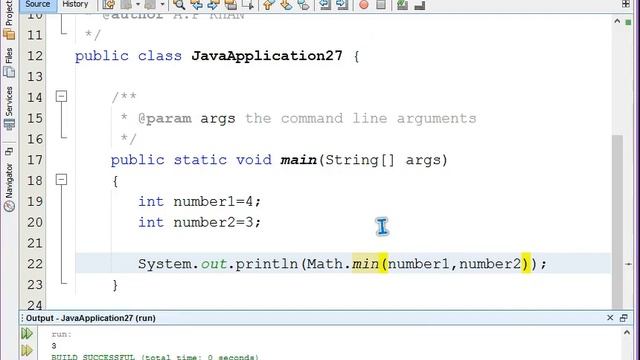Open the Back history dropdown arrow
Image resolution: width=640 pixels, height=360 pixels.
tap(138, 4)
